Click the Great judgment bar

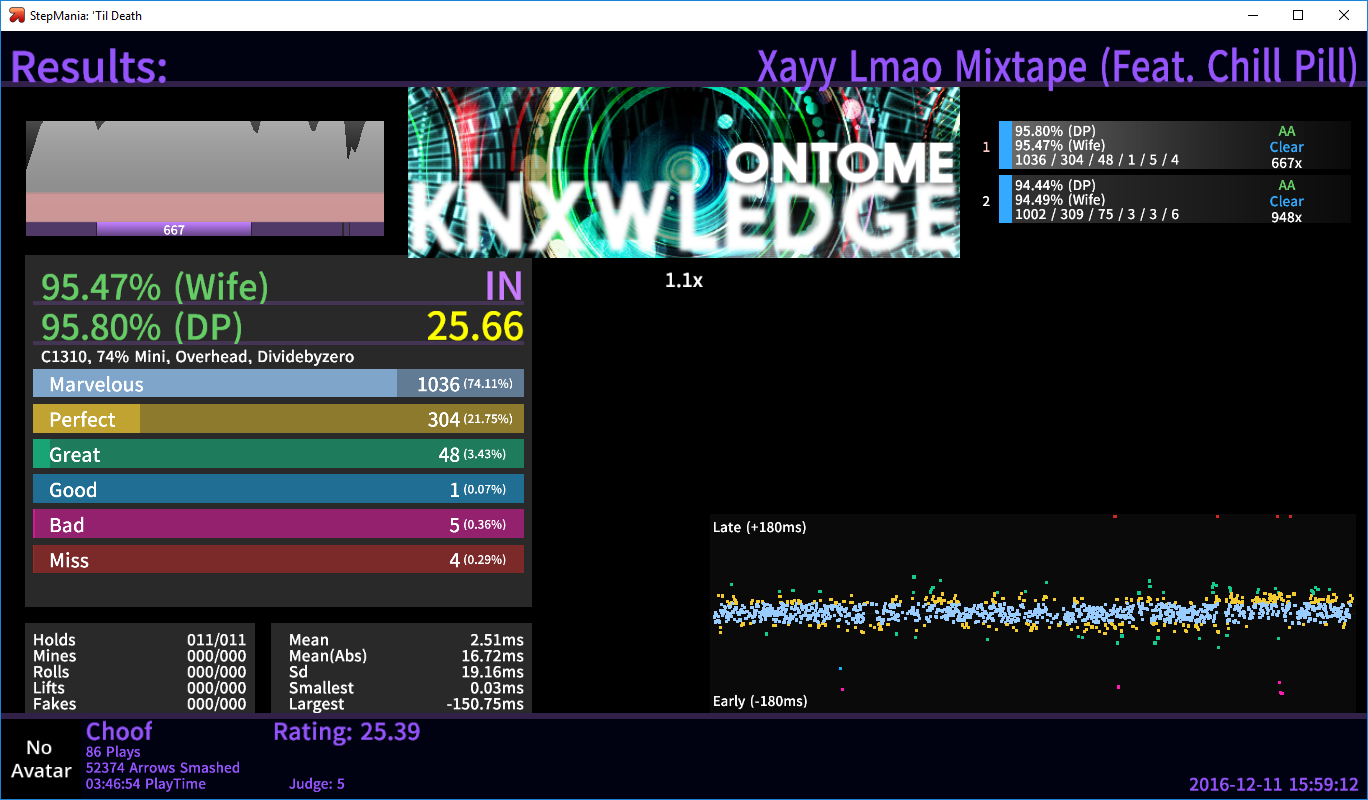pos(278,454)
